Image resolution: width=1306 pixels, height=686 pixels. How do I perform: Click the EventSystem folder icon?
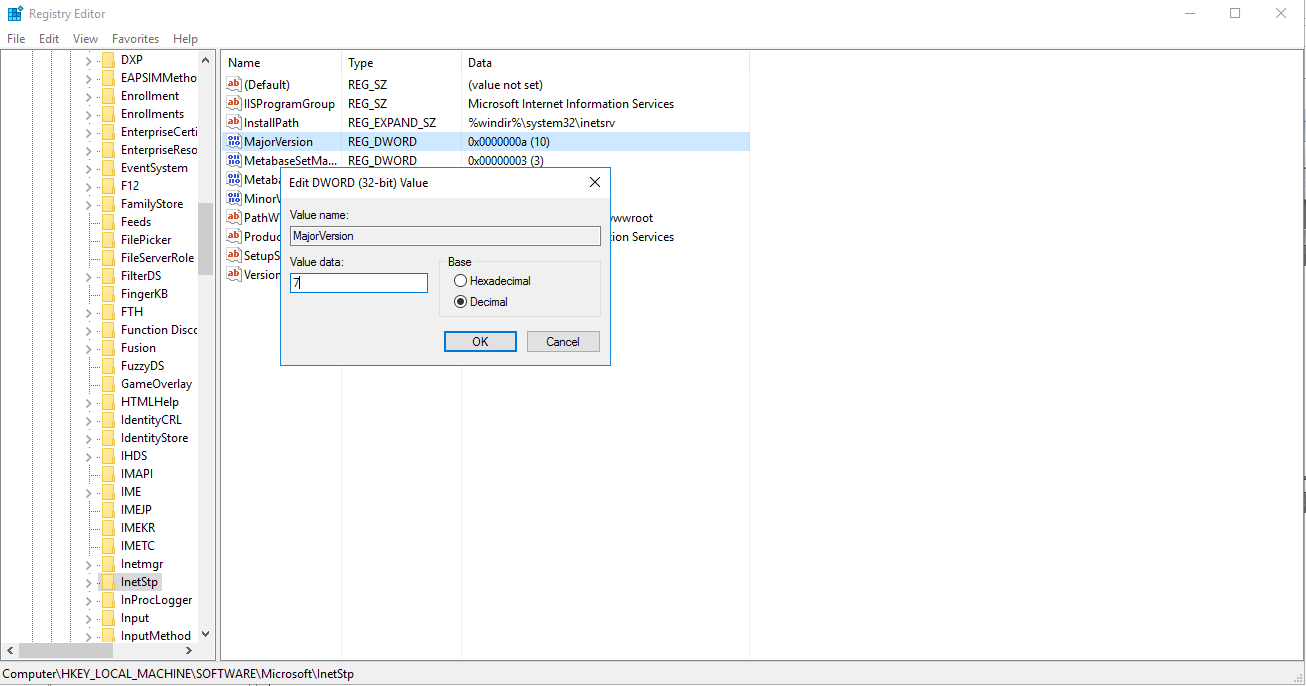point(108,168)
